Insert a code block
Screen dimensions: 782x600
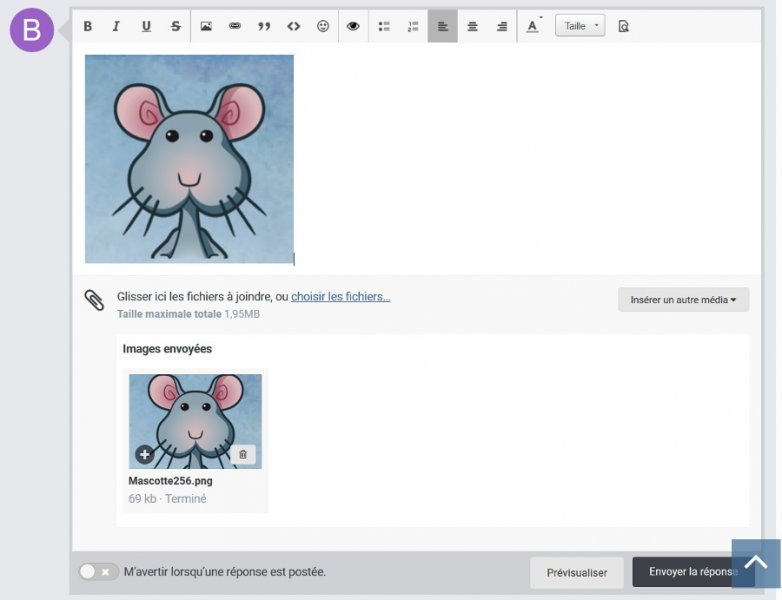point(293,26)
